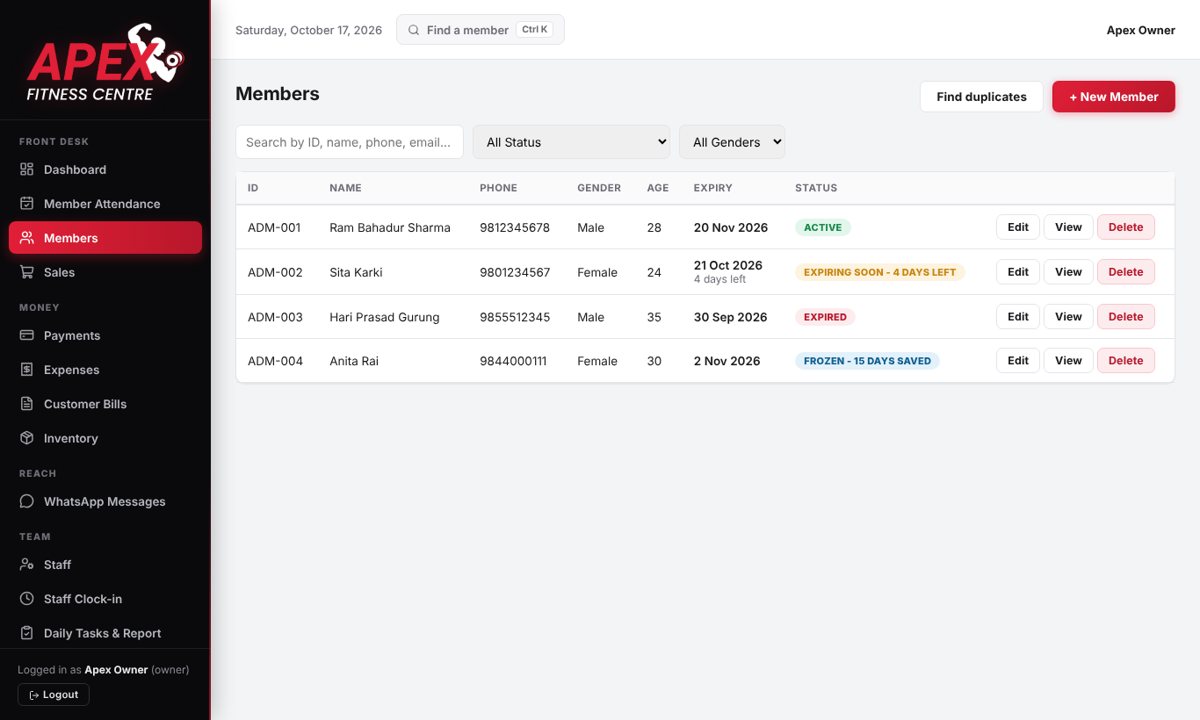View Anita Rai's details
The height and width of the screenshot is (720, 1200).
(1068, 361)
